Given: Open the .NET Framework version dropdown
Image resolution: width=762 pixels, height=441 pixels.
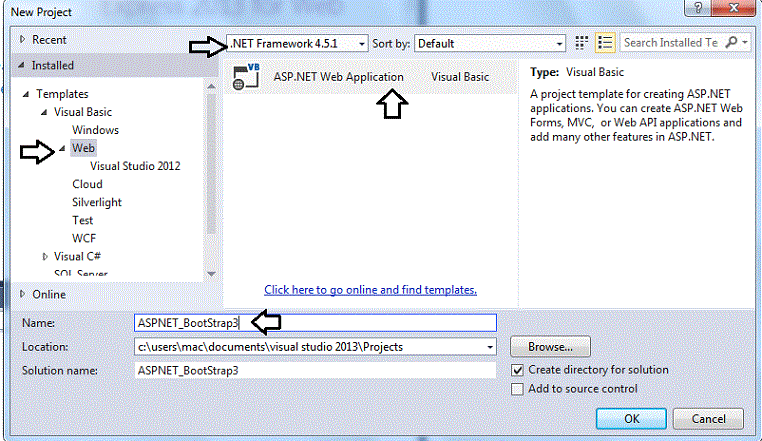Looking at the screenshot, I should tap(297, 43).
